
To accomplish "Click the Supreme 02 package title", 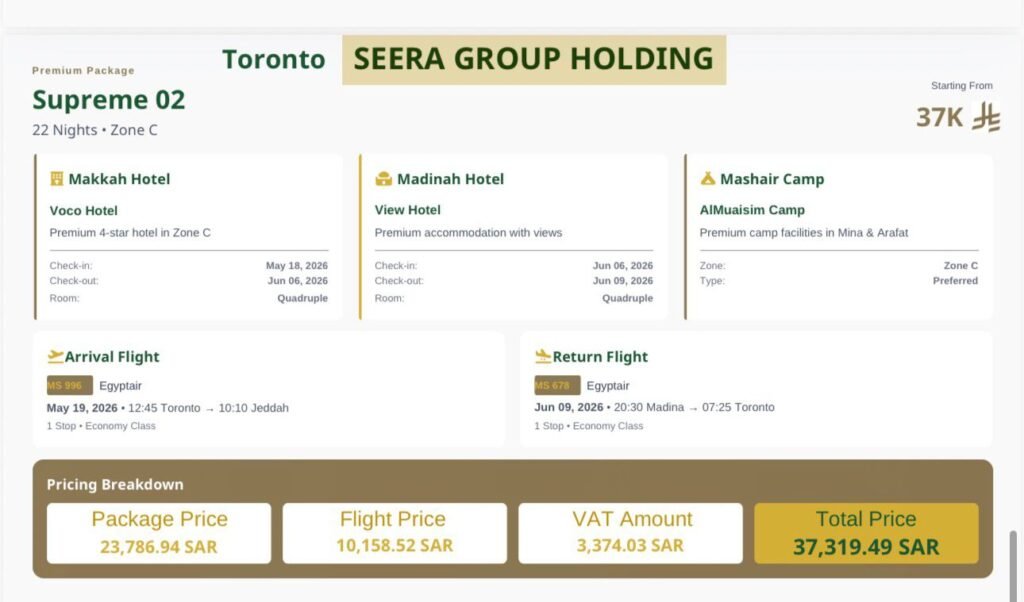I will point(108,100).
